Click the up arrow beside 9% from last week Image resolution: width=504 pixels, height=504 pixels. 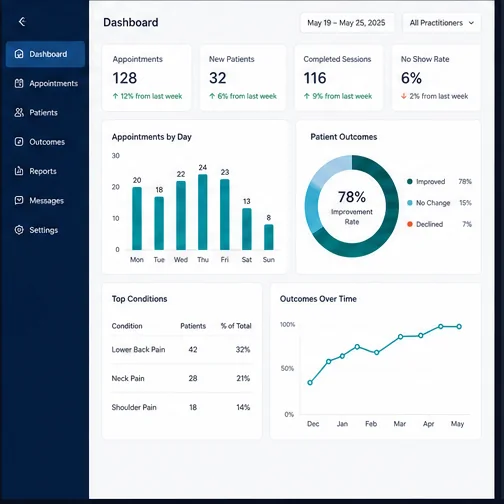coord(307,96)
